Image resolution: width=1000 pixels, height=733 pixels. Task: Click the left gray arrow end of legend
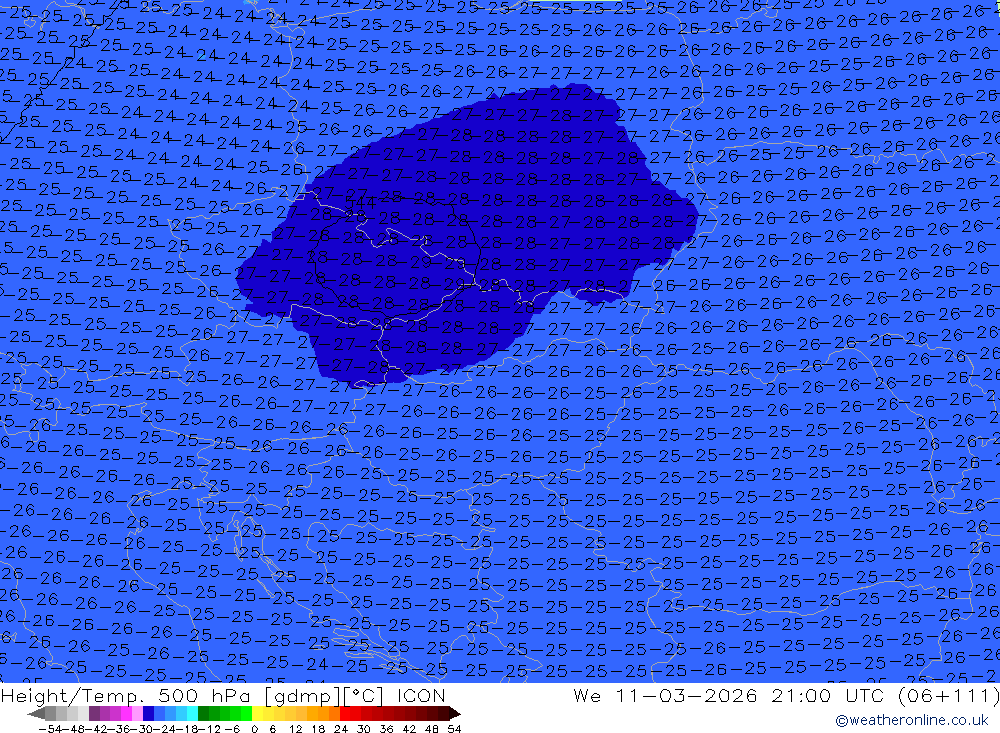(x=36, y=714)
